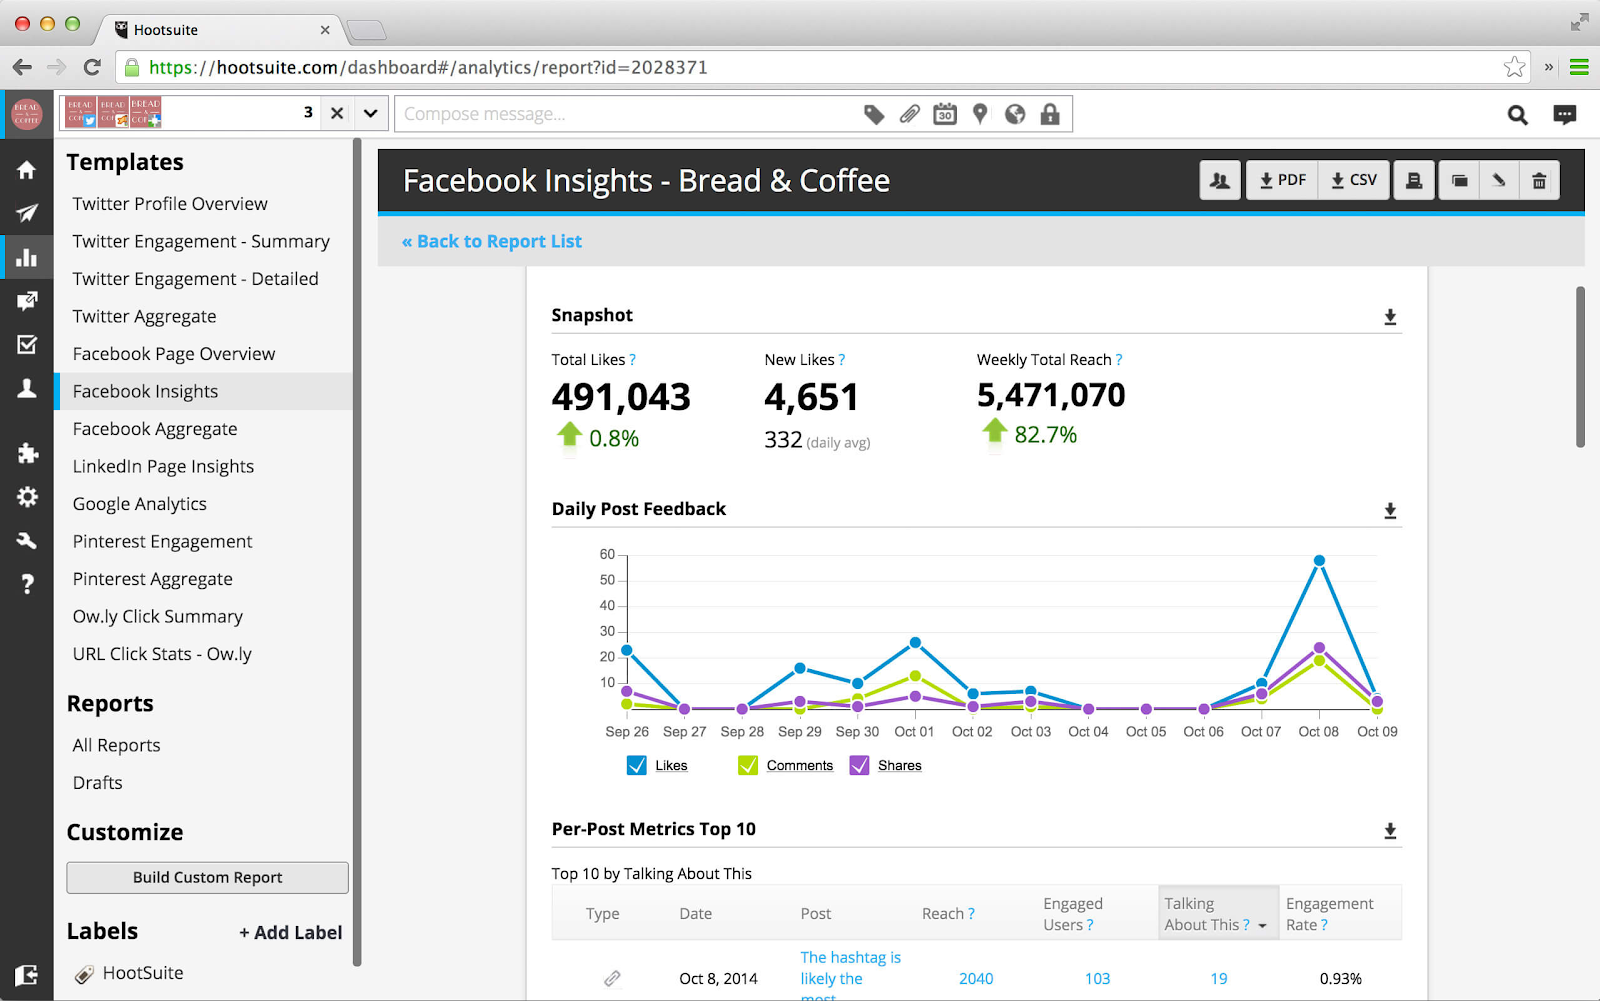
Task: Click the paper plane Publisher icon
Action: coord(27,213)
